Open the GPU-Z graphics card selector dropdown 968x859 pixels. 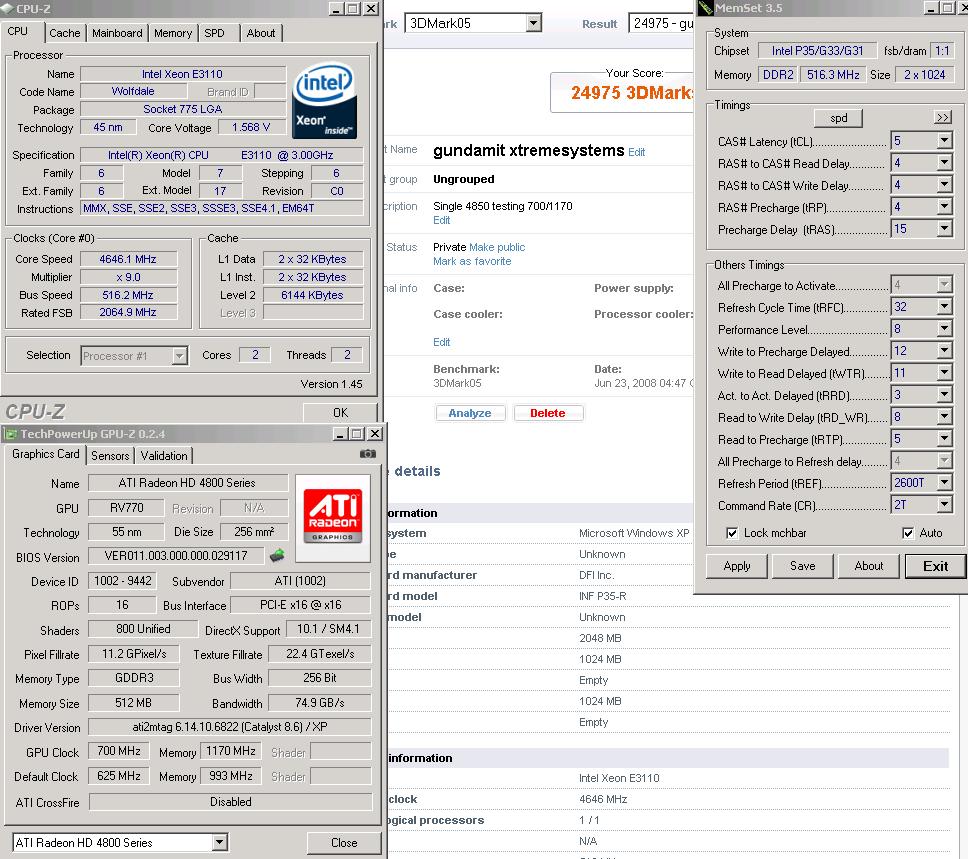pyautogui.click(x=219, y=842)
